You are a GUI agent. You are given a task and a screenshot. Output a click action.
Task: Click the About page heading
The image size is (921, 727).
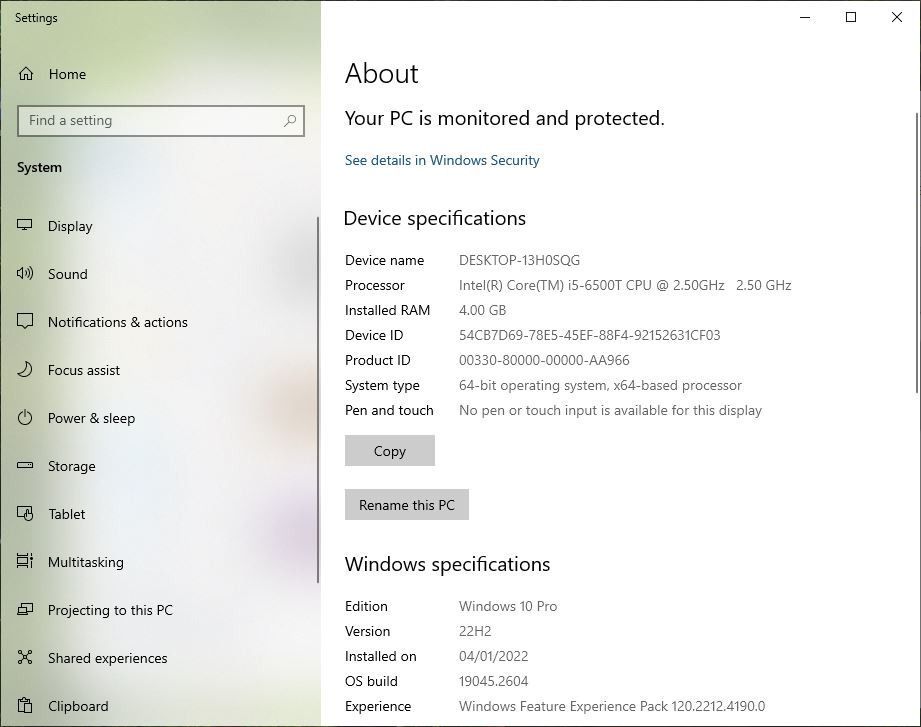pos(382,74)
